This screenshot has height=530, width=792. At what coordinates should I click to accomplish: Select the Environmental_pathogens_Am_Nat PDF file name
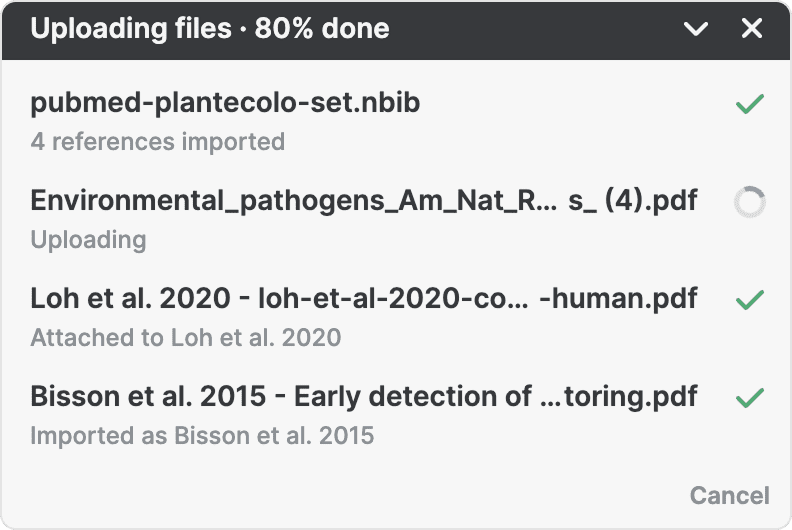(x=364, y=201)
